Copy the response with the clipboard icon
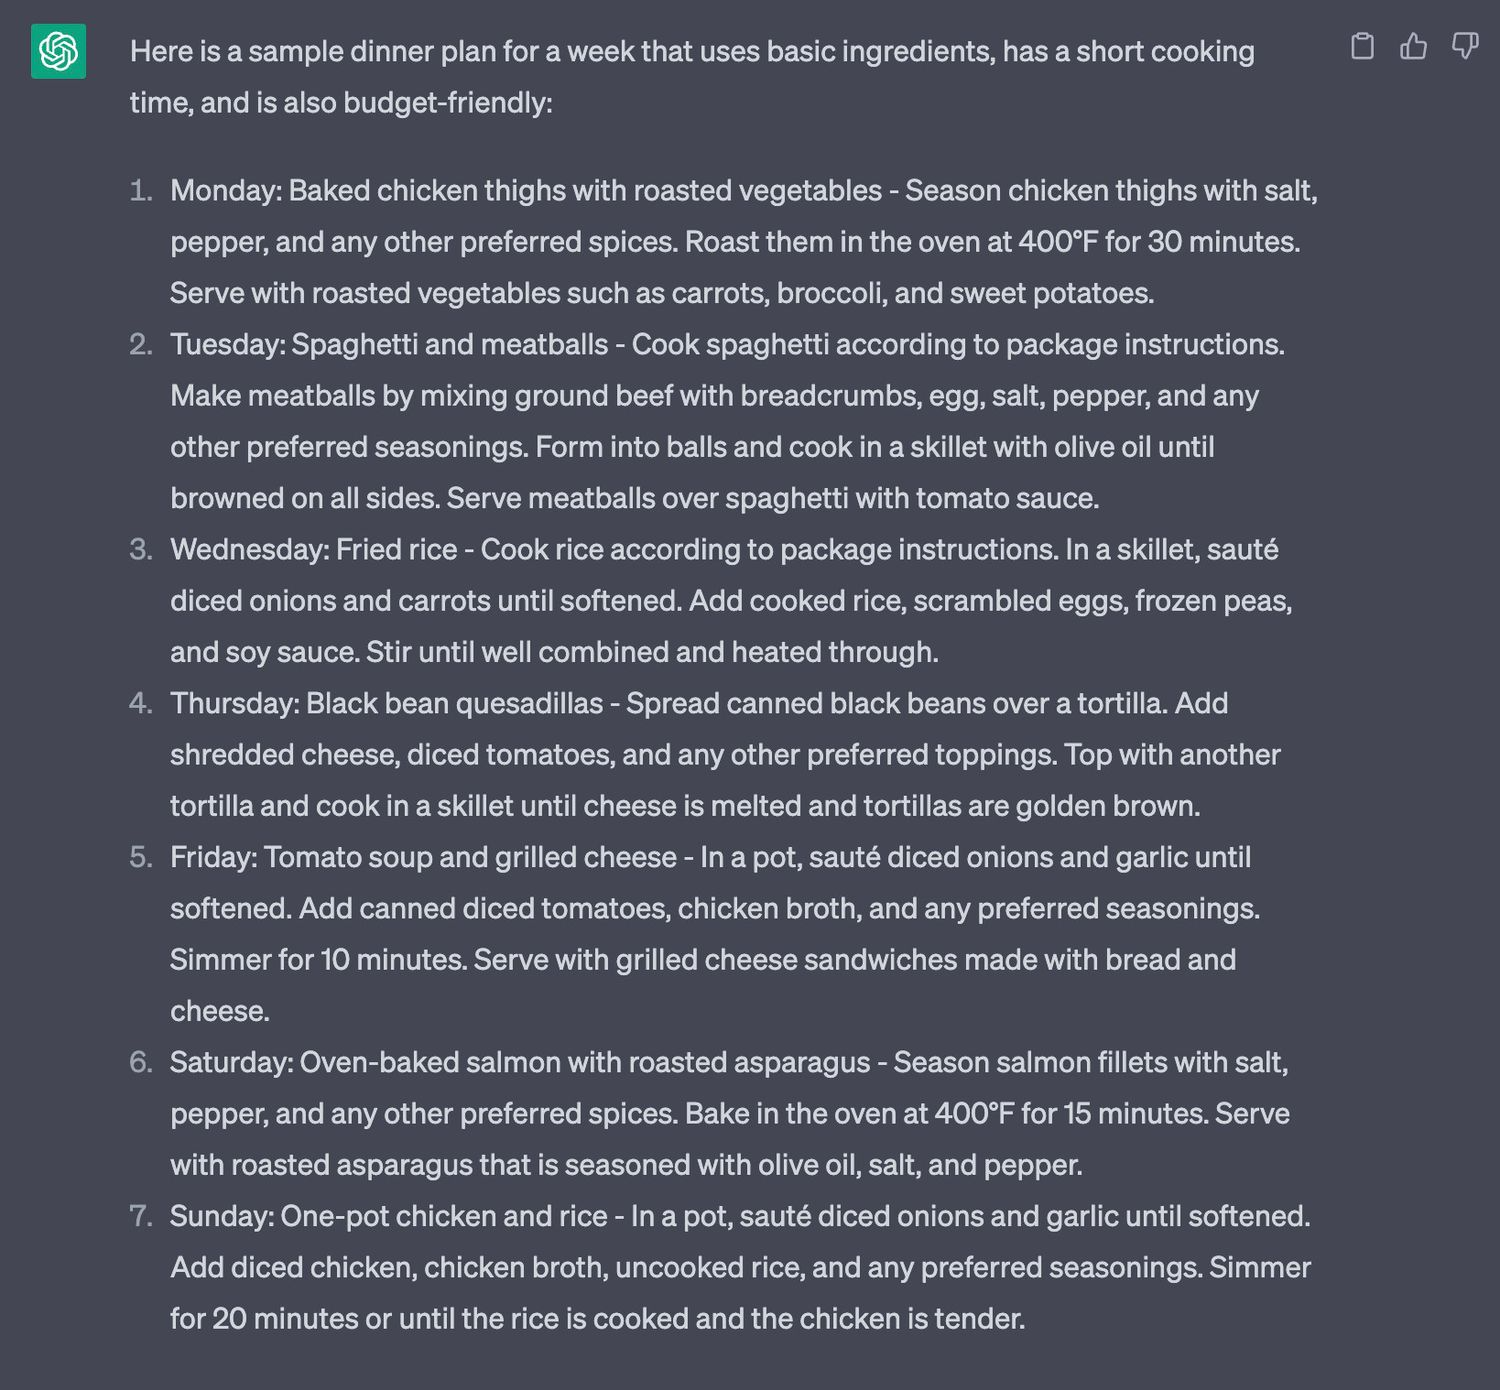Viewport: 1500px width, 1390px height. (1362, 46)
